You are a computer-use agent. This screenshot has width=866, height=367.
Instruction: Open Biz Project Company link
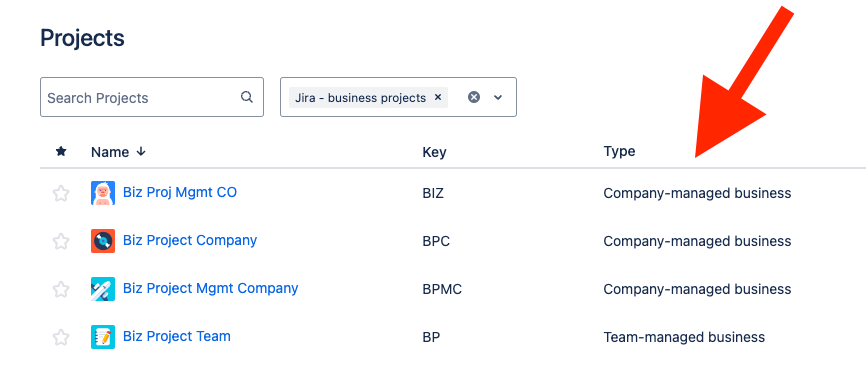pos(190,240)
